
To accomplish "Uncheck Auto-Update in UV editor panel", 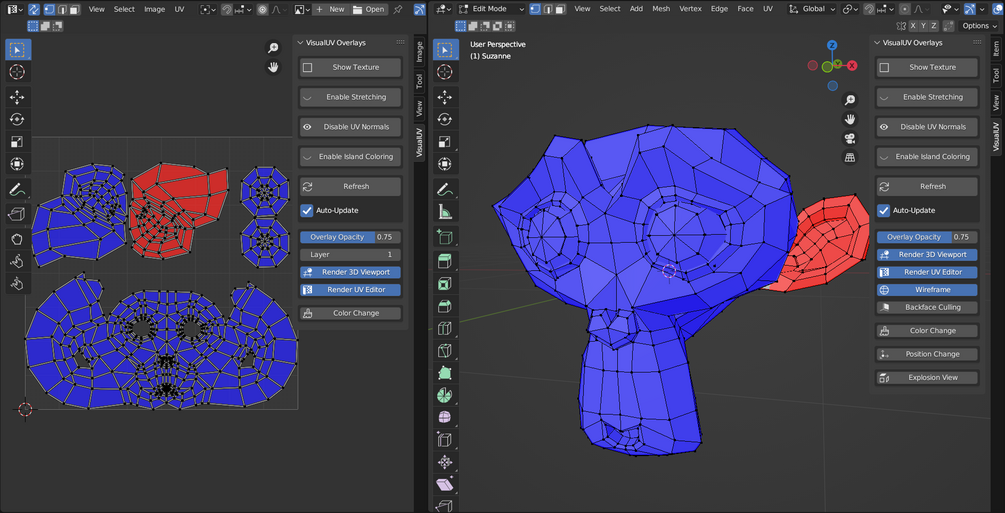I will pos(307,210).
